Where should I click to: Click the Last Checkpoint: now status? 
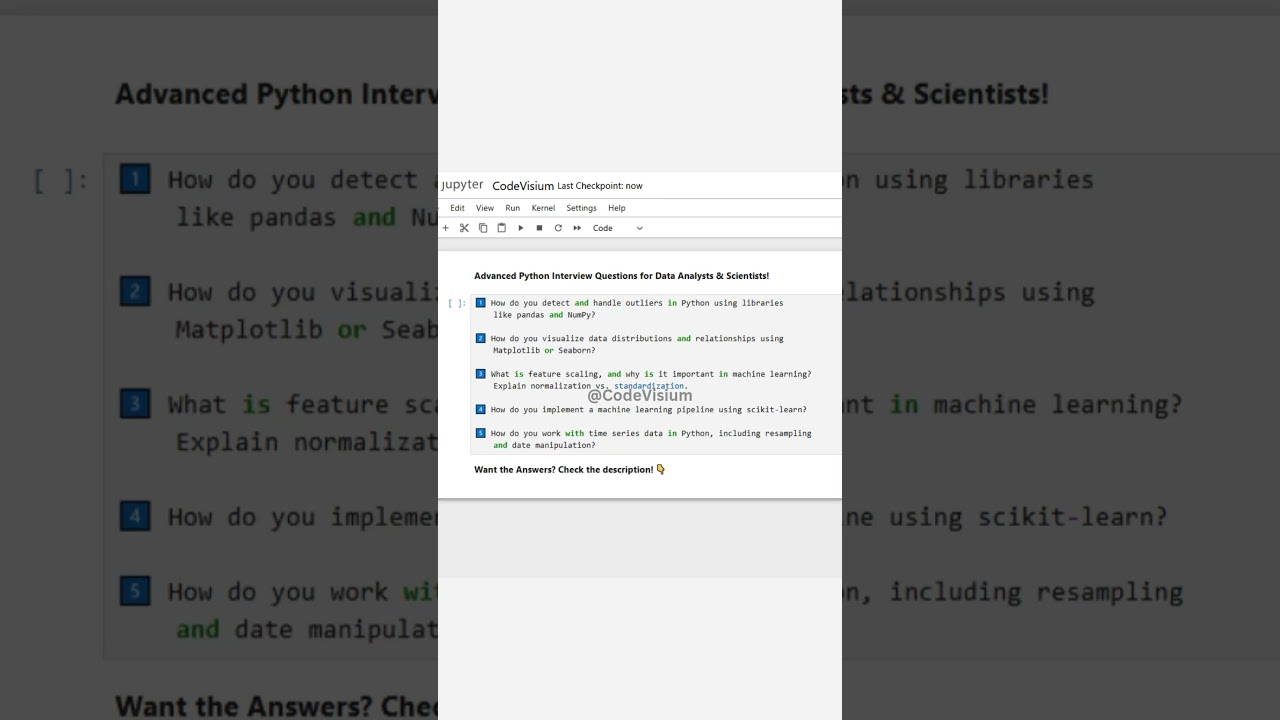[x=600, y=186]
